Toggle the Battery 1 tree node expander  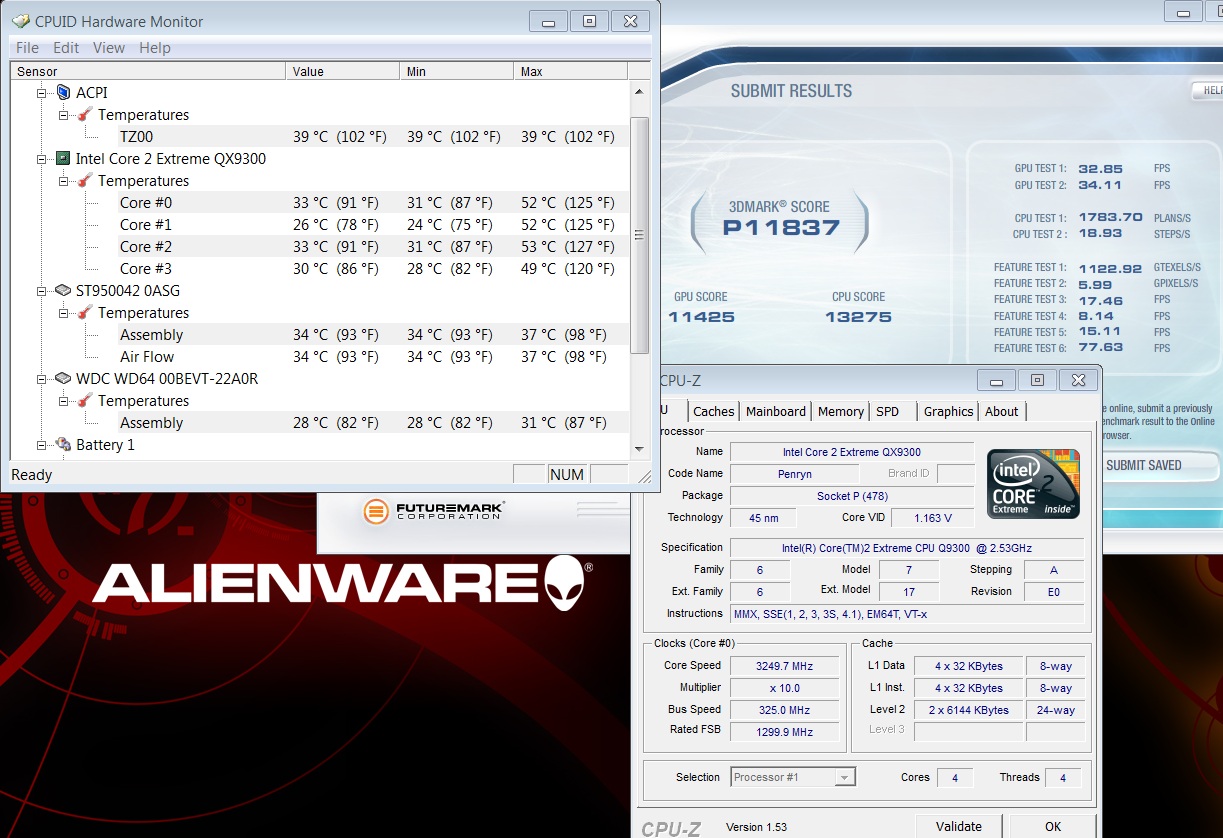coord(42,444)
